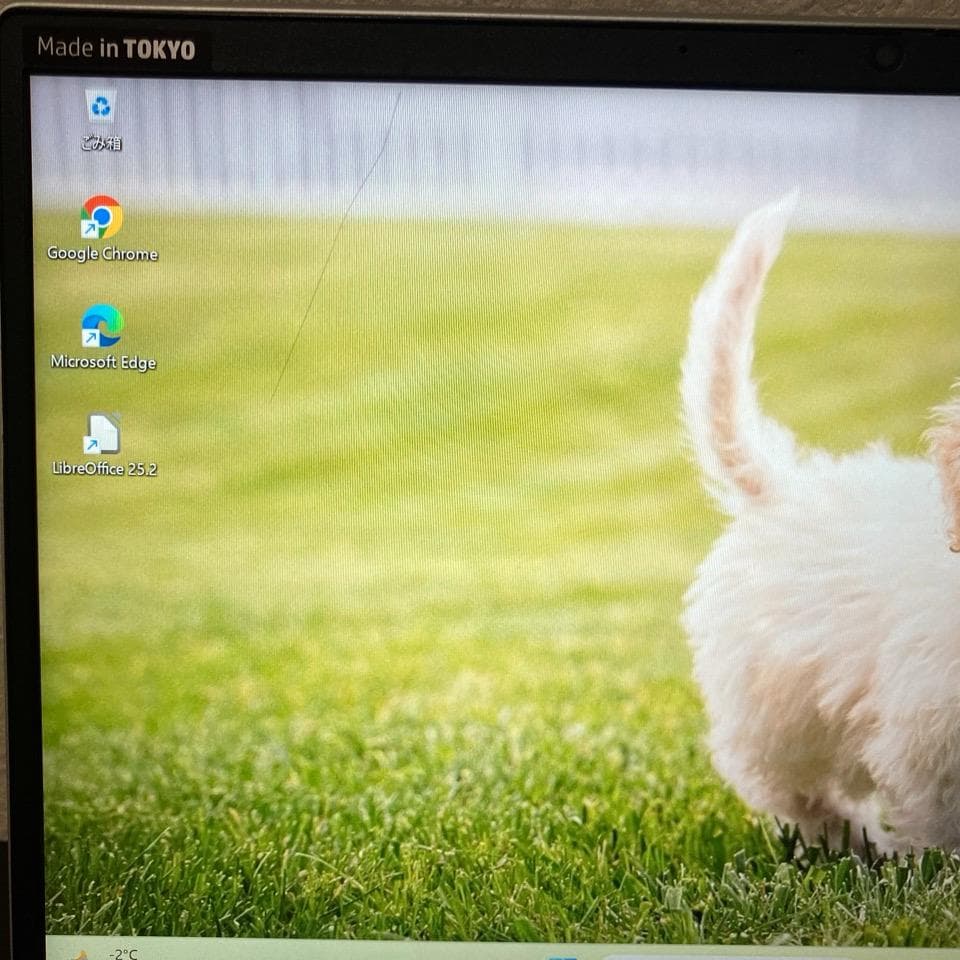This screenshot has width=960, height=960.
Task: Open the Windows Start button on taskbar
Action: (x=563, y=955)
